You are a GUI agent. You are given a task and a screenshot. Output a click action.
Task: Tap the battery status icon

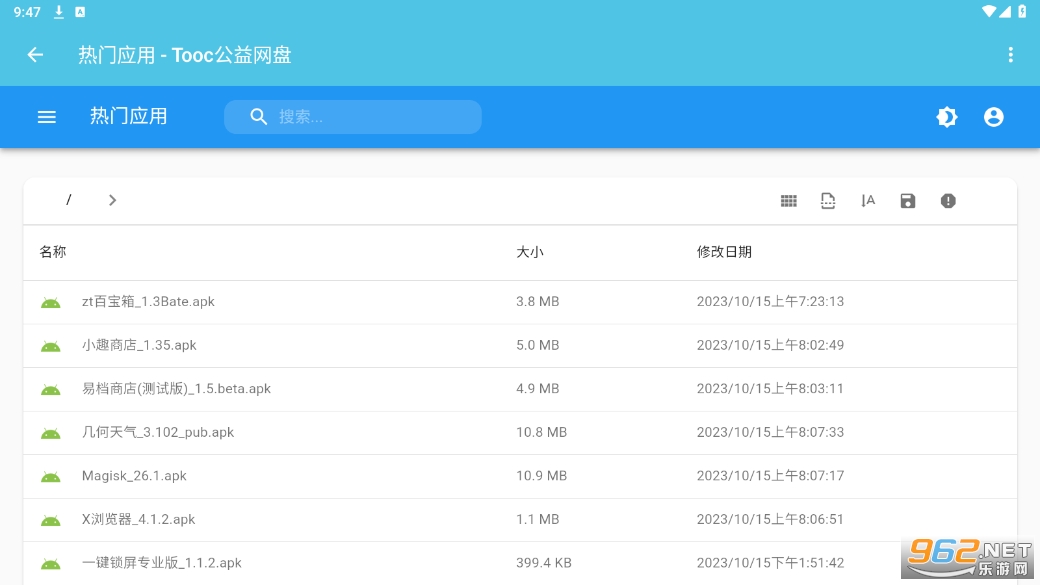(x=1022, y=11)
